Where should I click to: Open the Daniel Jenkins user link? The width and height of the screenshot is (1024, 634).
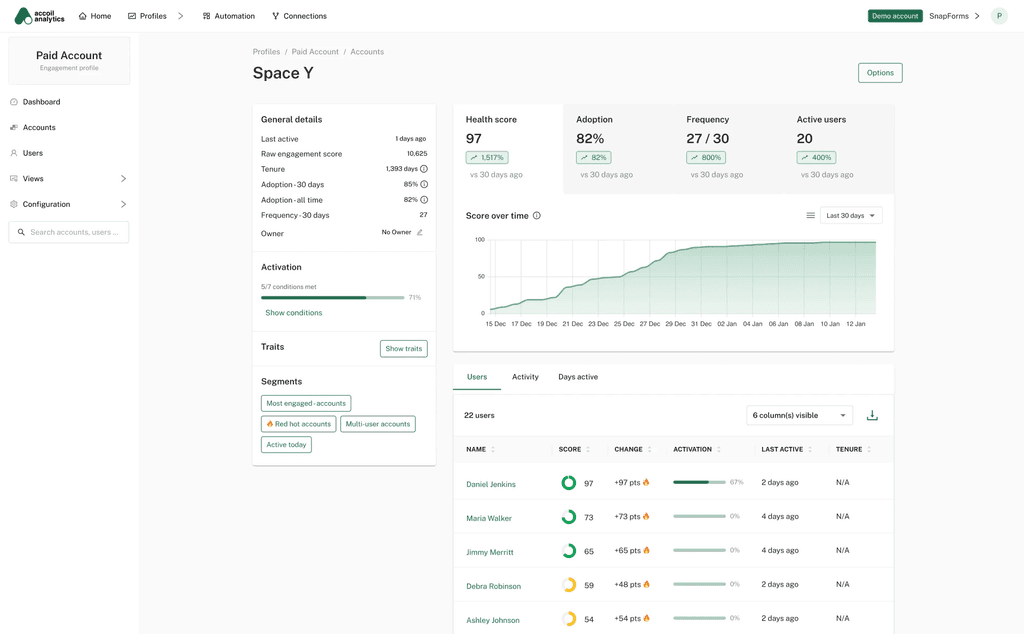(x=490, y=484)
